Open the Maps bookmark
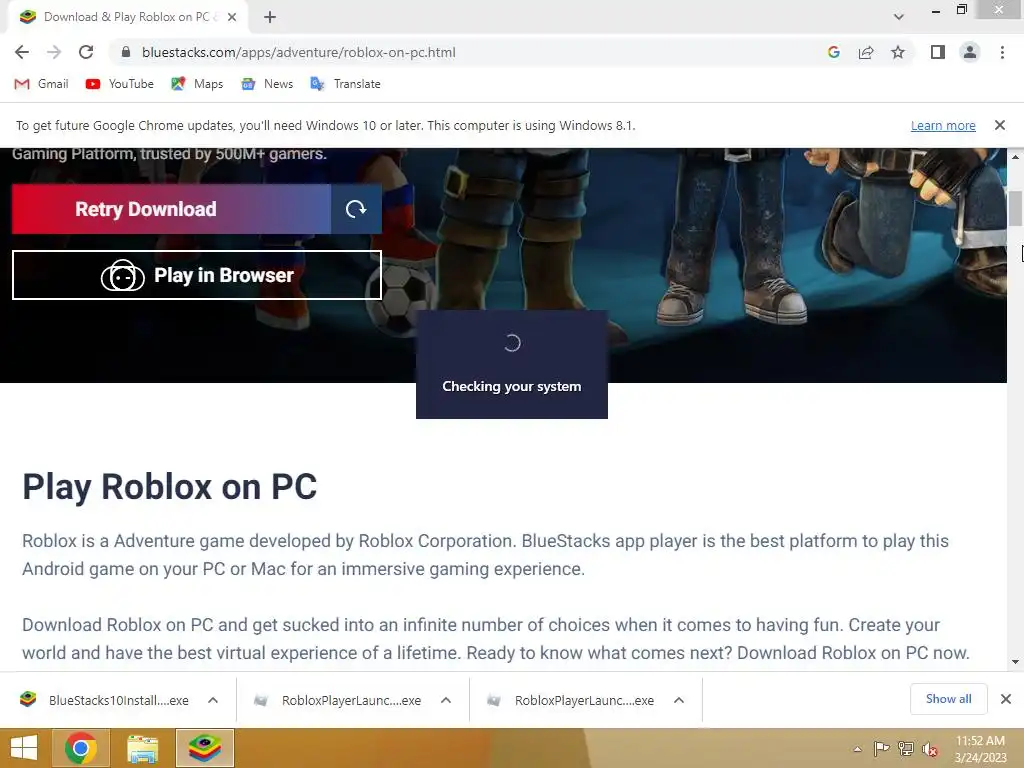The width and height of the screenshot is (1024, 768). pyautogui.click(x=197, y=84)
